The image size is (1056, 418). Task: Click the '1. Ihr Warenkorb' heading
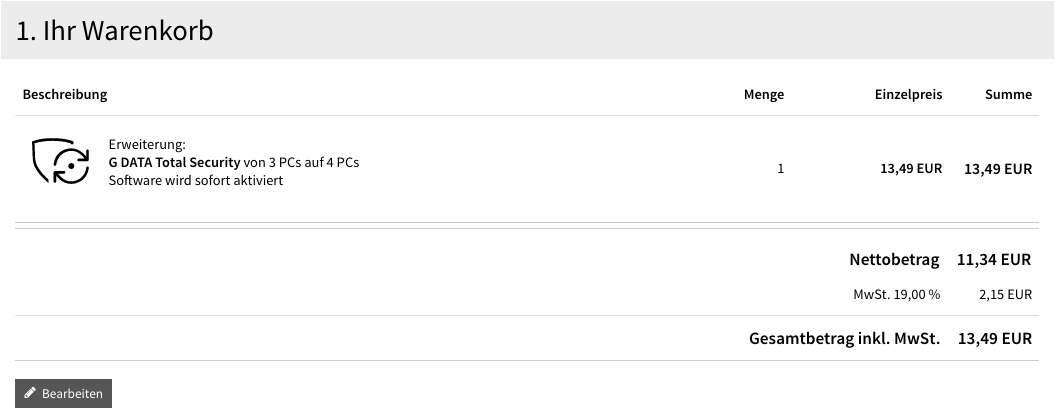114,31
